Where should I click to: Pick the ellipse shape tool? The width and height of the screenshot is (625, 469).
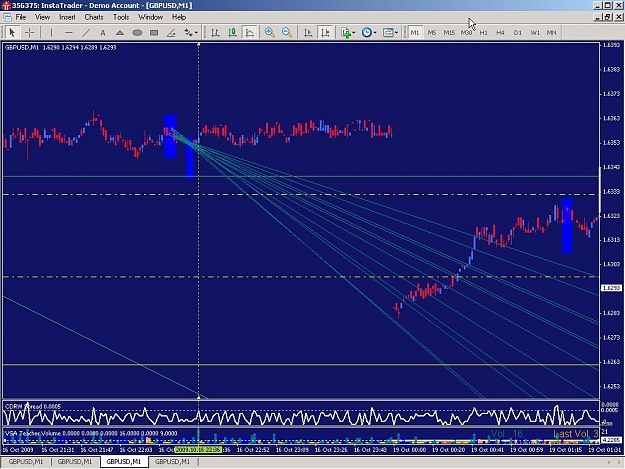point(137,33)
